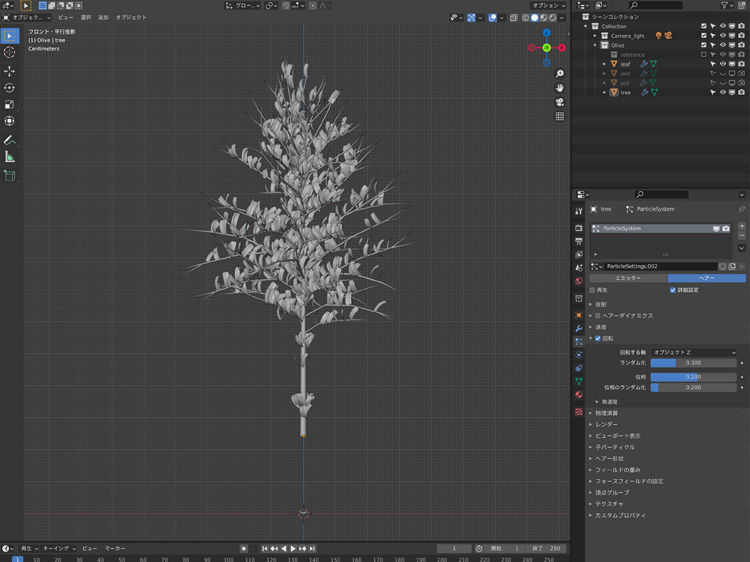
Task: Add a new particle system slot with plus
Action: pyautogui.click(x=742, y=228)
